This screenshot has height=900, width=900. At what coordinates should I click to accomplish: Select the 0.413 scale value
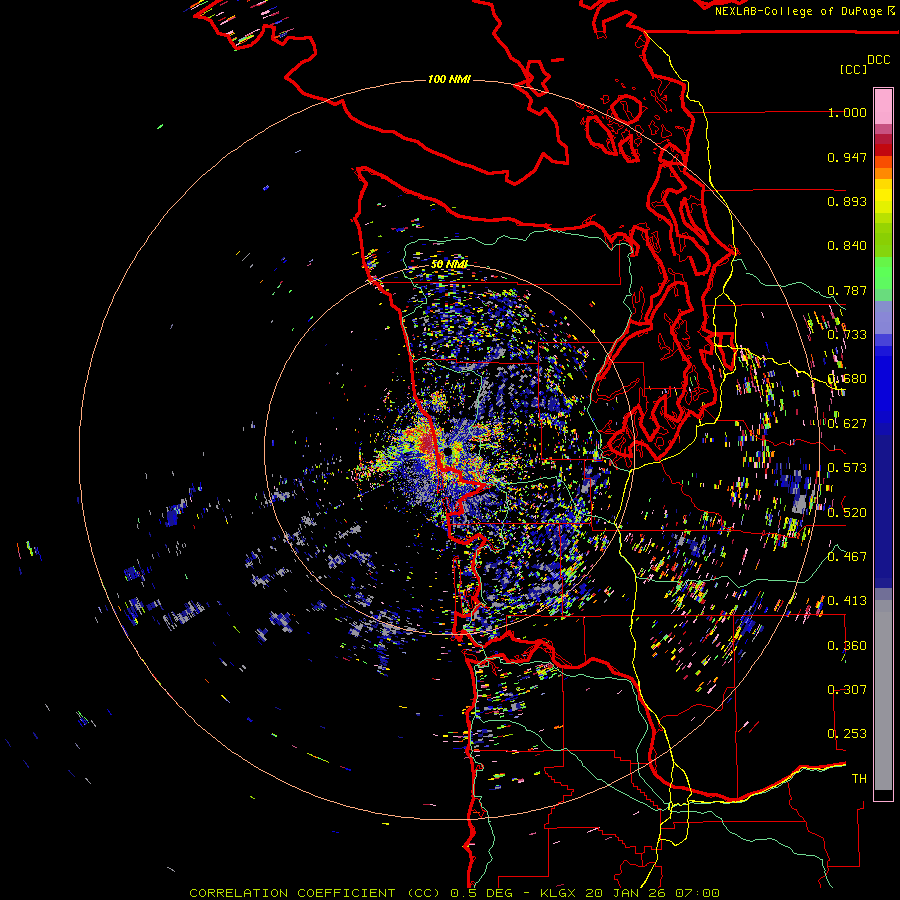(x=847, y=601)
